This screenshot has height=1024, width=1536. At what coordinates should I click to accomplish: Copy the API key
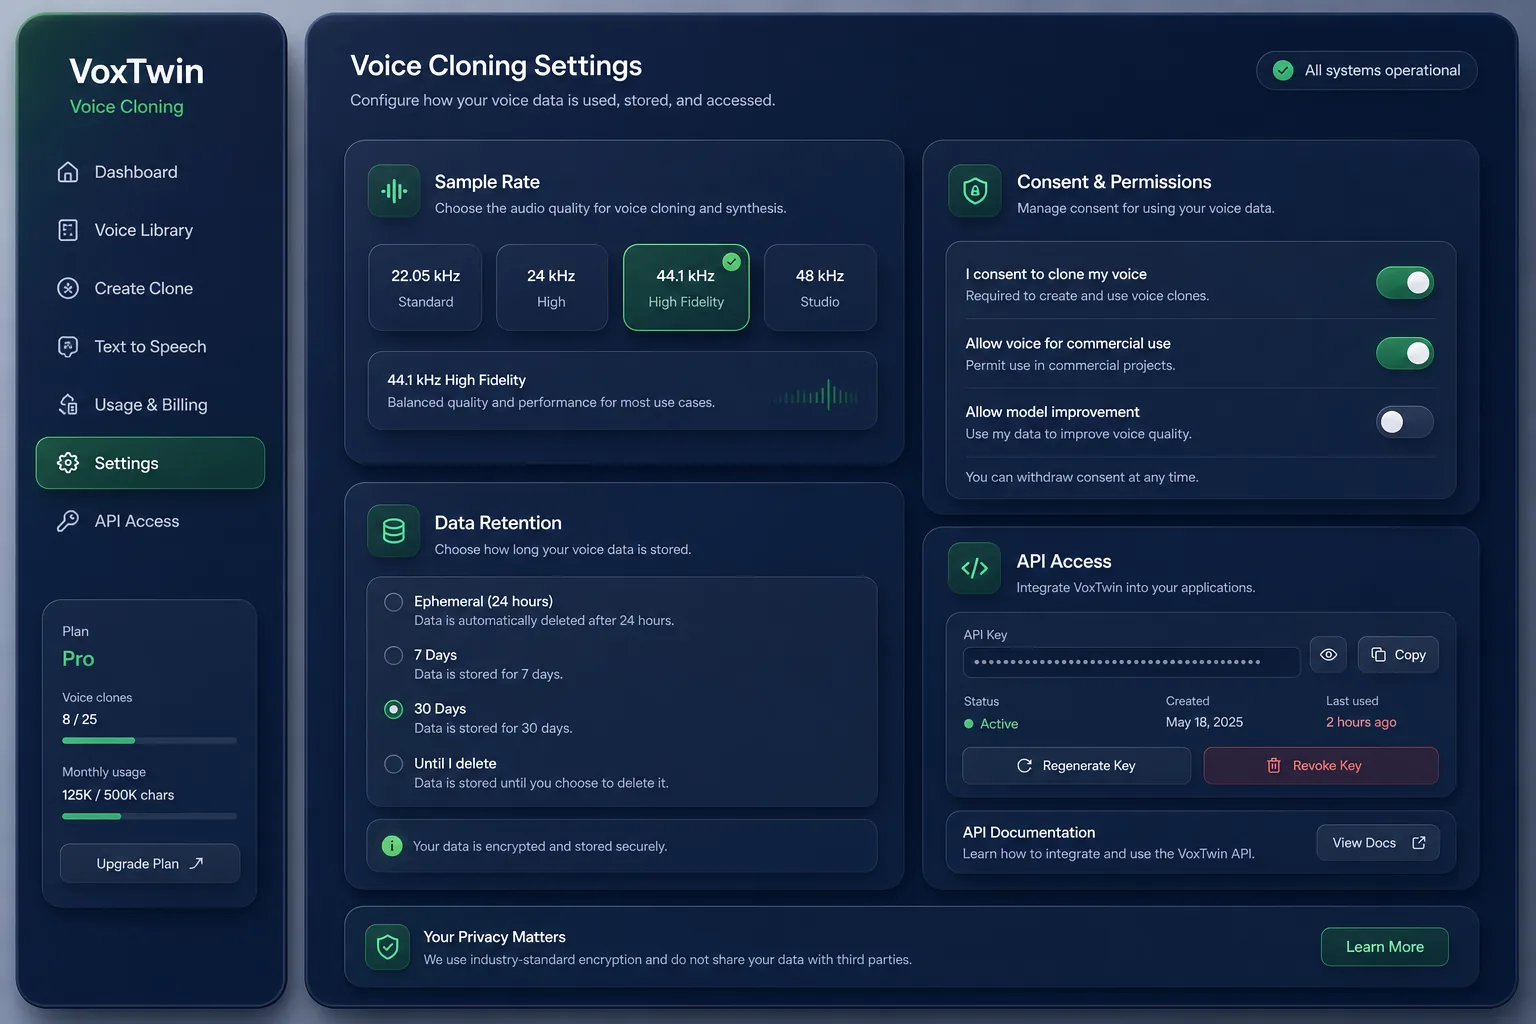(1398, 655)
